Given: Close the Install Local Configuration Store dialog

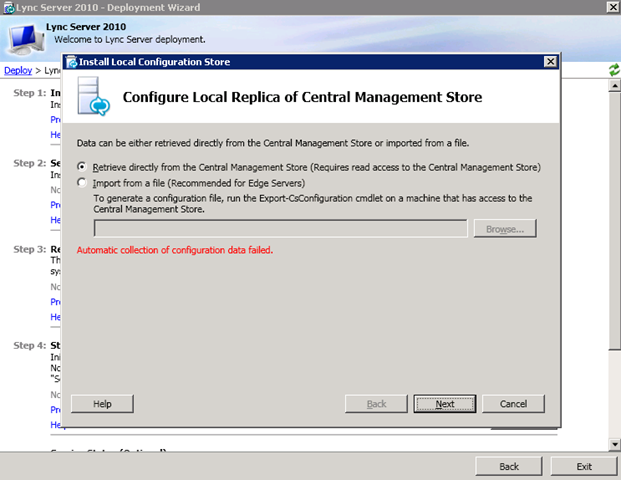Looking at the screenshot, I should [550, 62].
